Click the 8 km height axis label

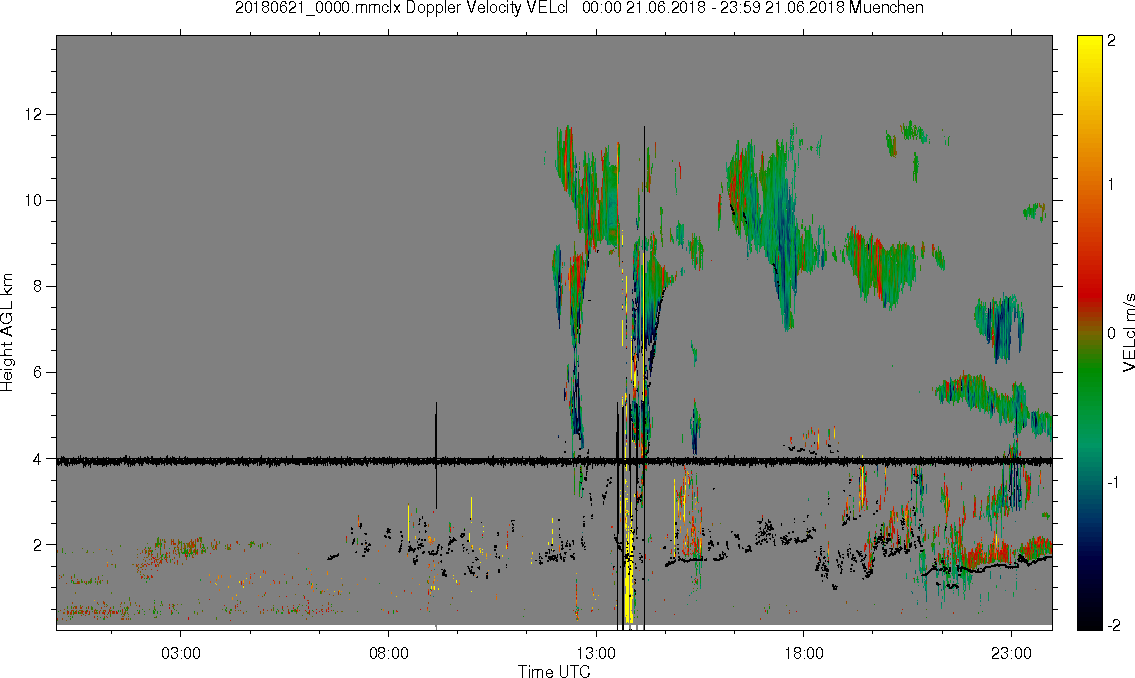38,287
